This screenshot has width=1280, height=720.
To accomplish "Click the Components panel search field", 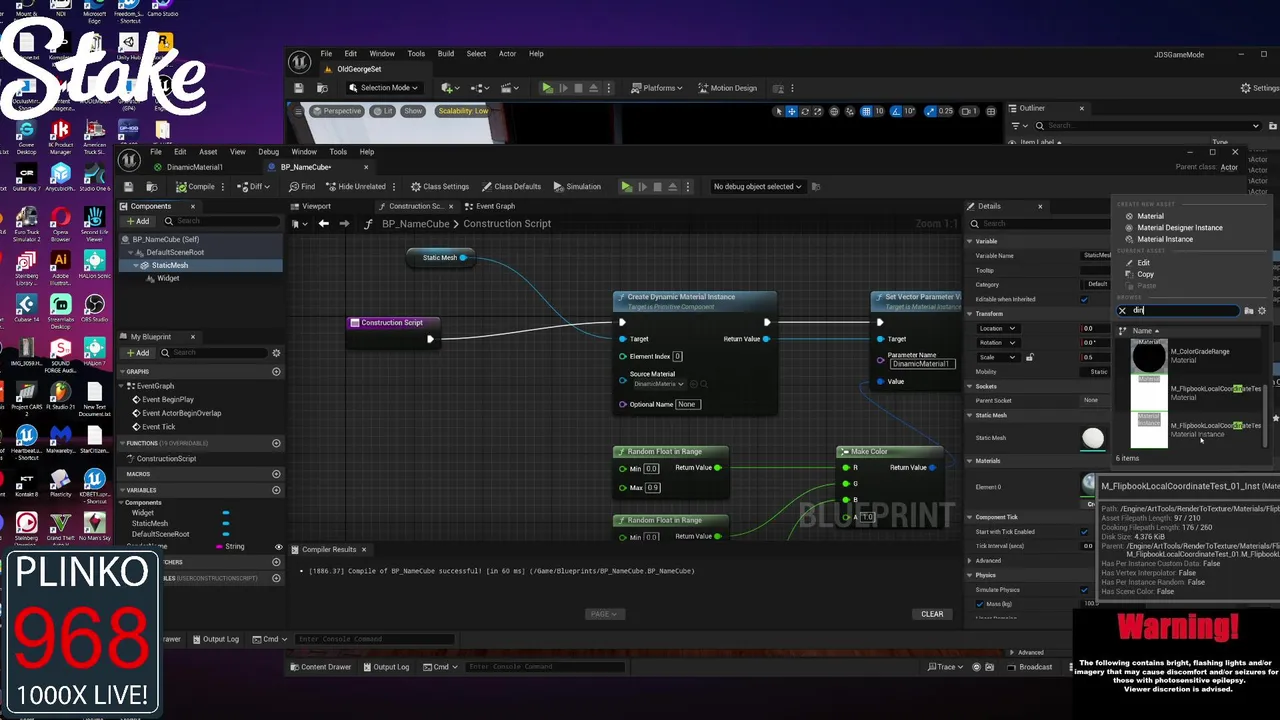I will click(222, 221).
